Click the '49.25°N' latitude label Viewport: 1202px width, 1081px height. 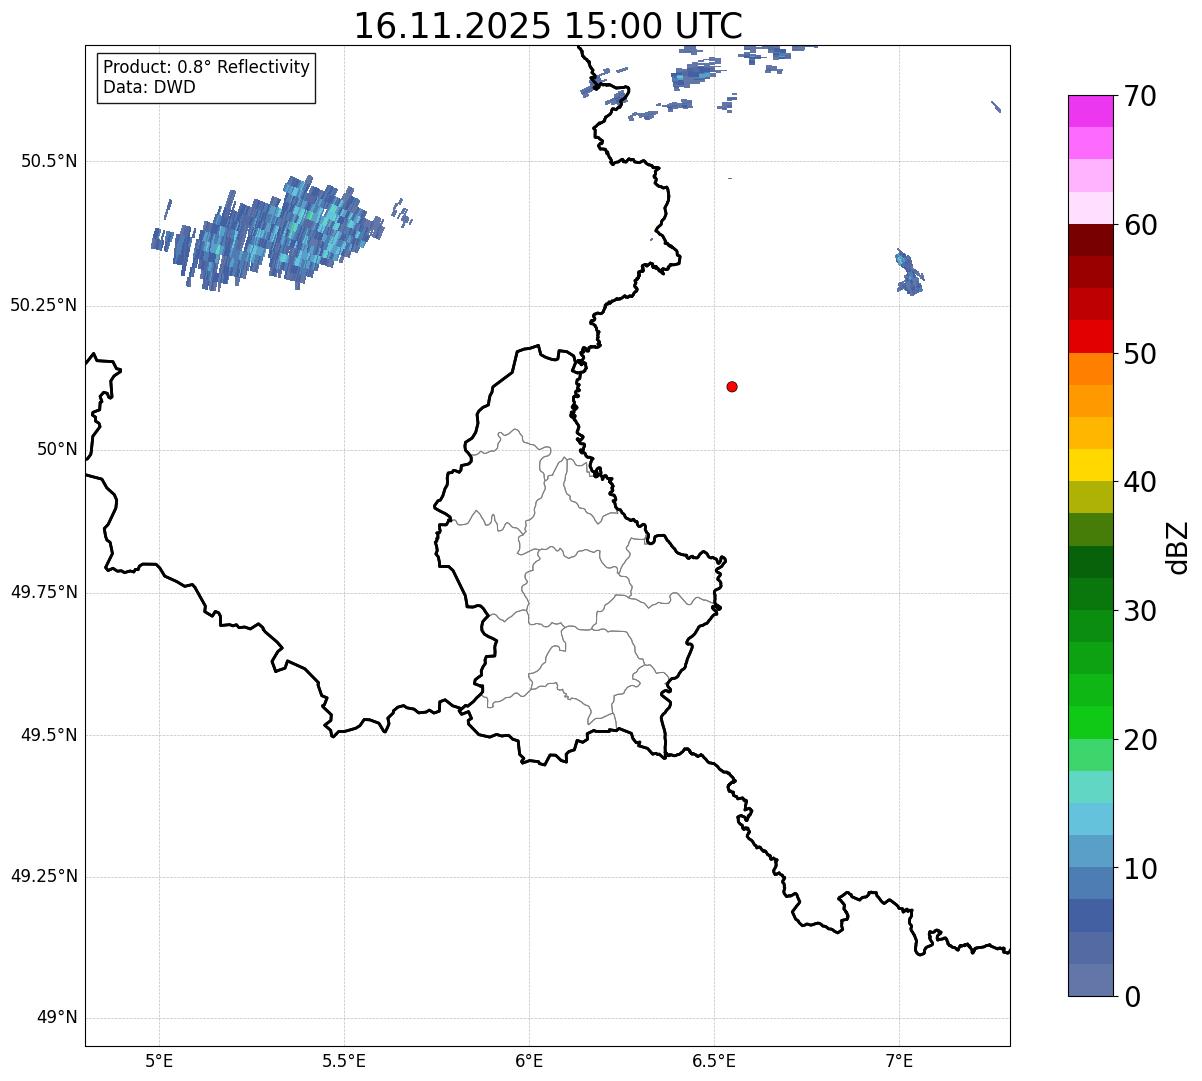(43, 876)
